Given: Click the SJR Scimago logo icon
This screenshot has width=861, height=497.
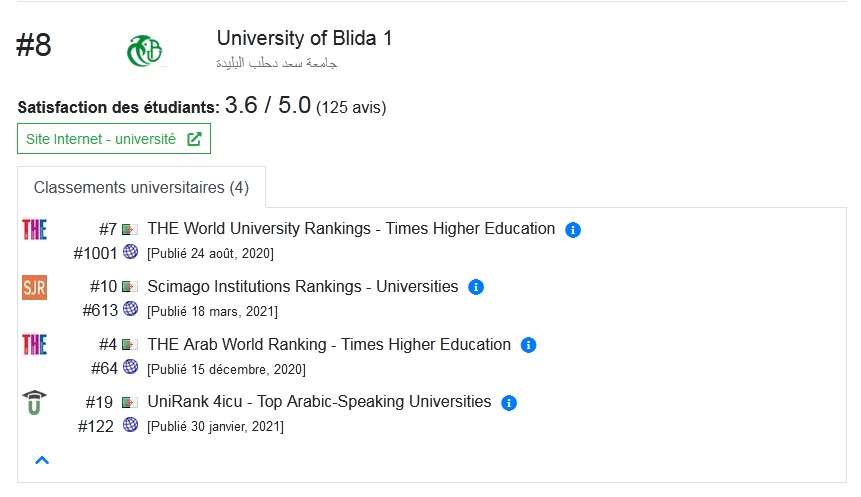Looking at the screenshot, I should tap(35, 287).
